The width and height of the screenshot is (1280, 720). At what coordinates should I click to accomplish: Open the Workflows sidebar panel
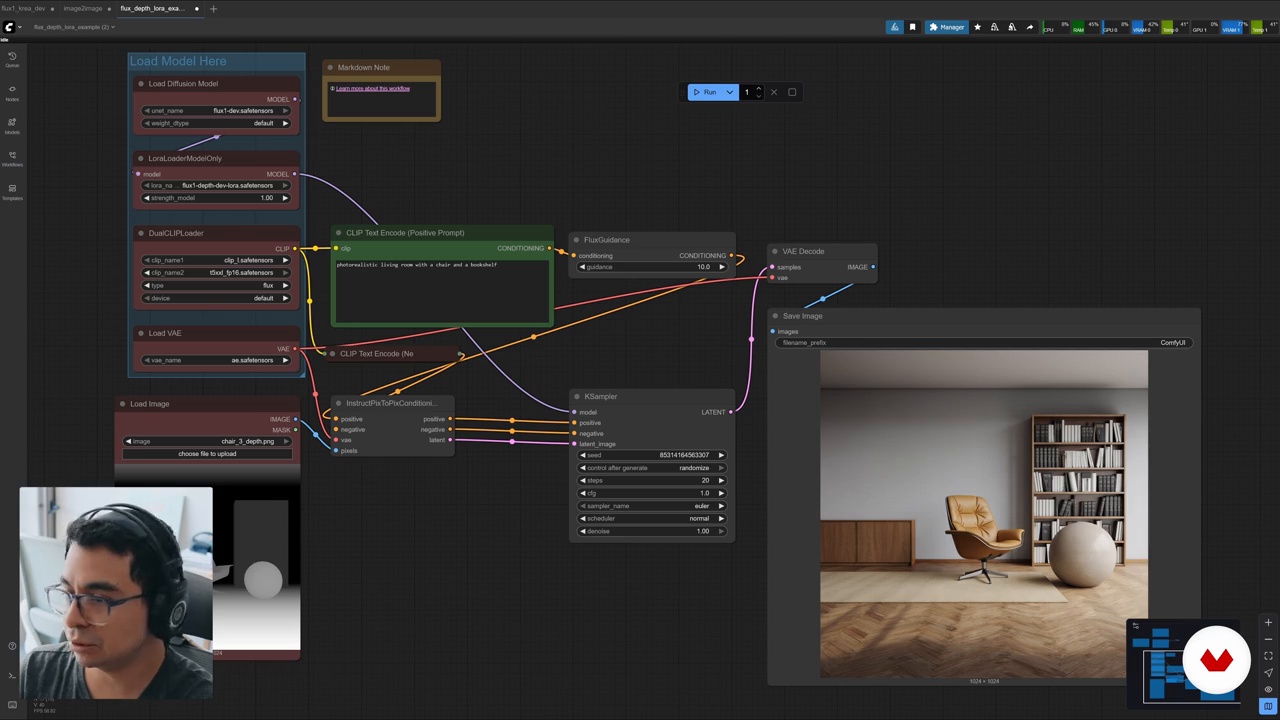[12, 157]
